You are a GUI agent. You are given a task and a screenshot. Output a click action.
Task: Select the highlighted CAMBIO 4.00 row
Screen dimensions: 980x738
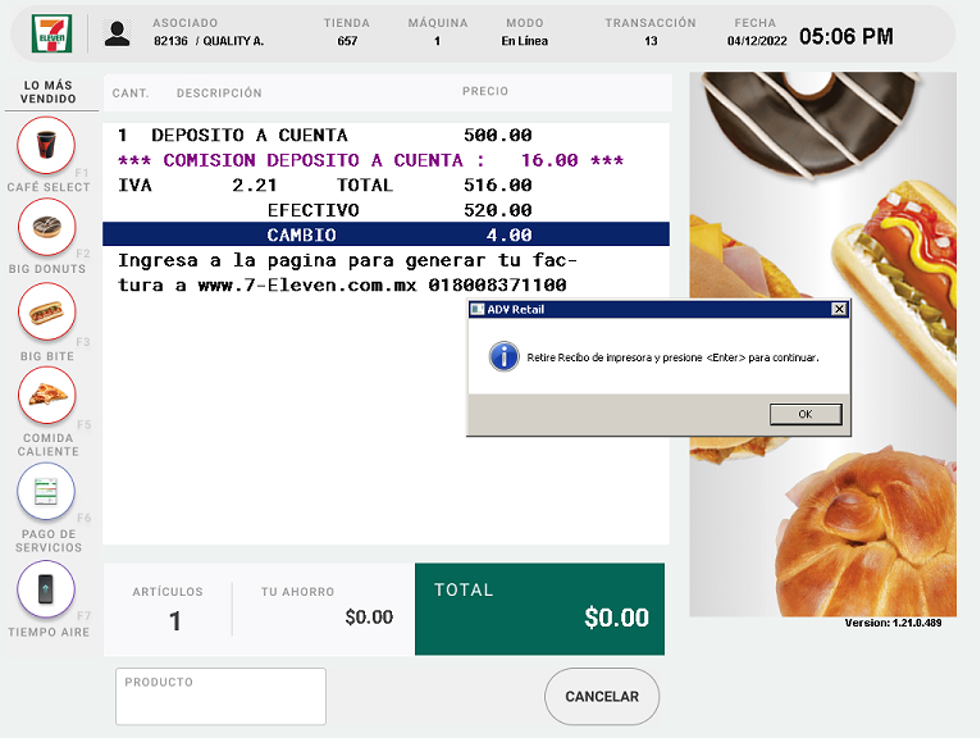click(x=385, y=235)
